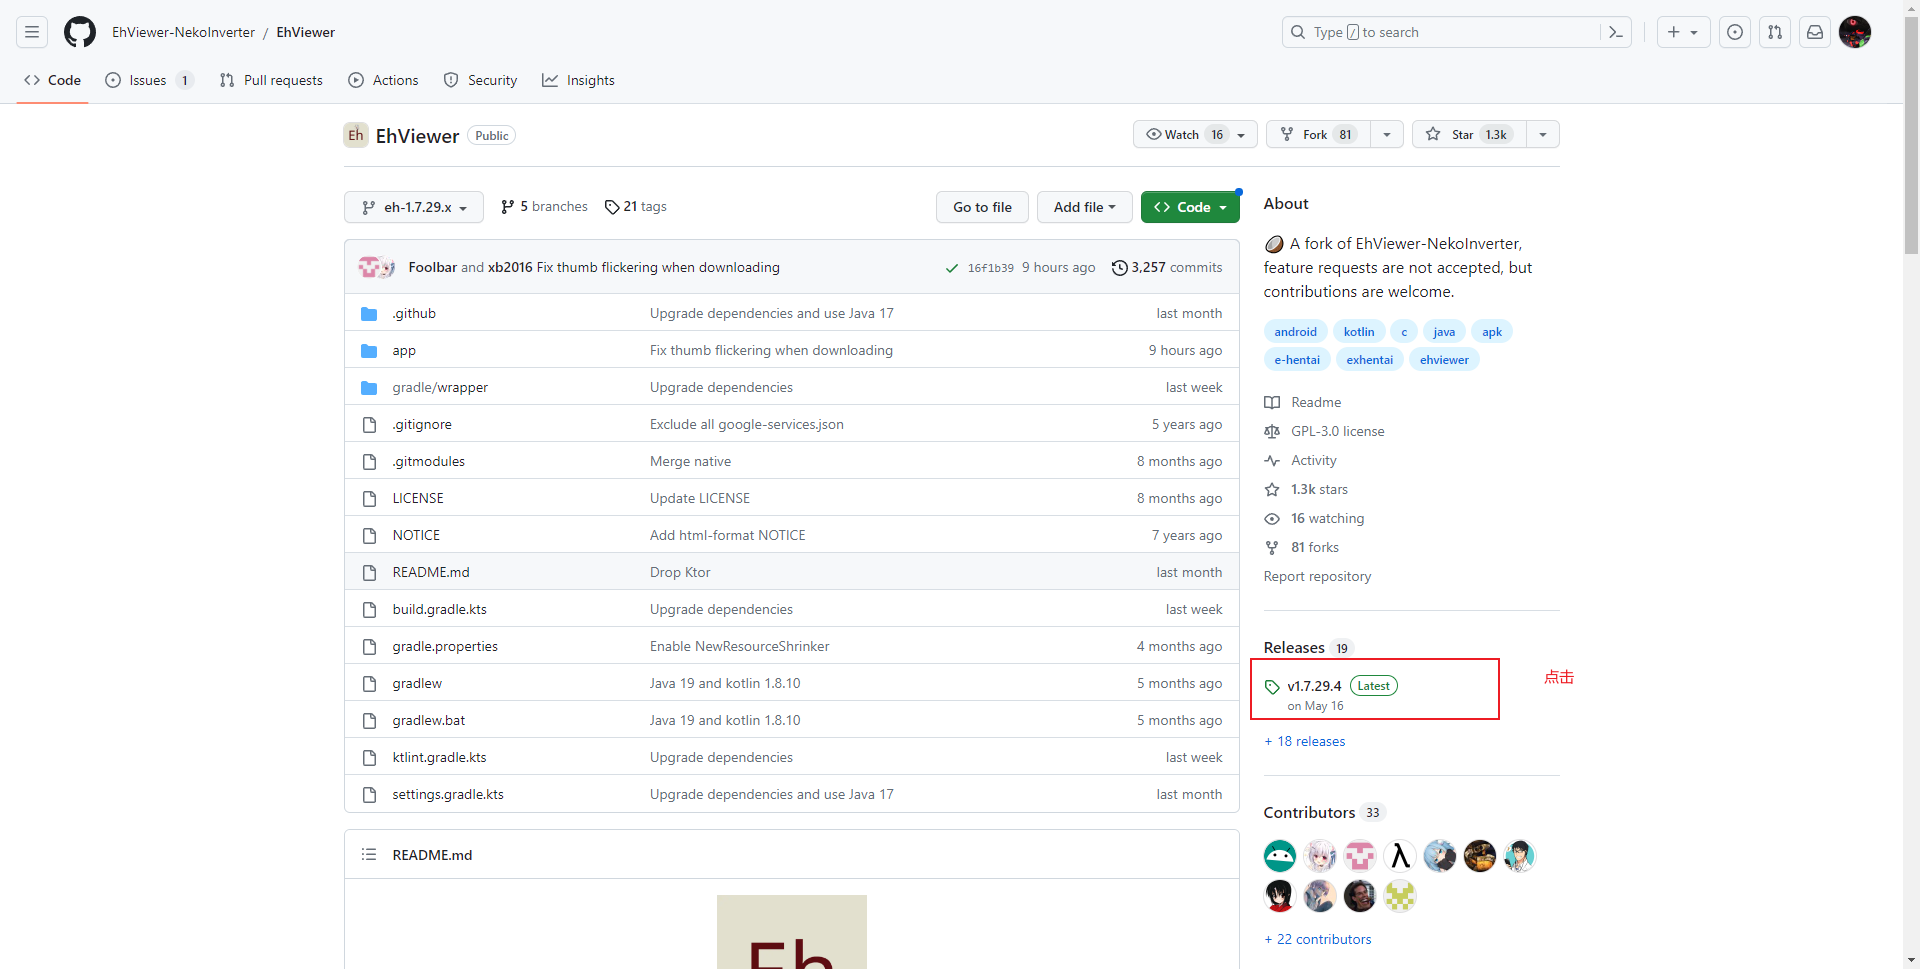Open the command palette icon
Image resolution: width=1920 pixels, height=969 pixels.
(1615, 32)
